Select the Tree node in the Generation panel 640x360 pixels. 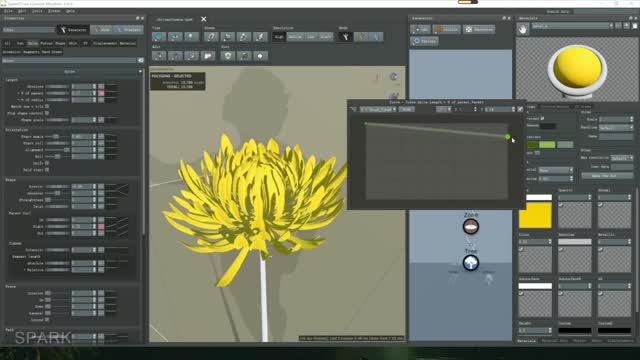tap(471, 263)
